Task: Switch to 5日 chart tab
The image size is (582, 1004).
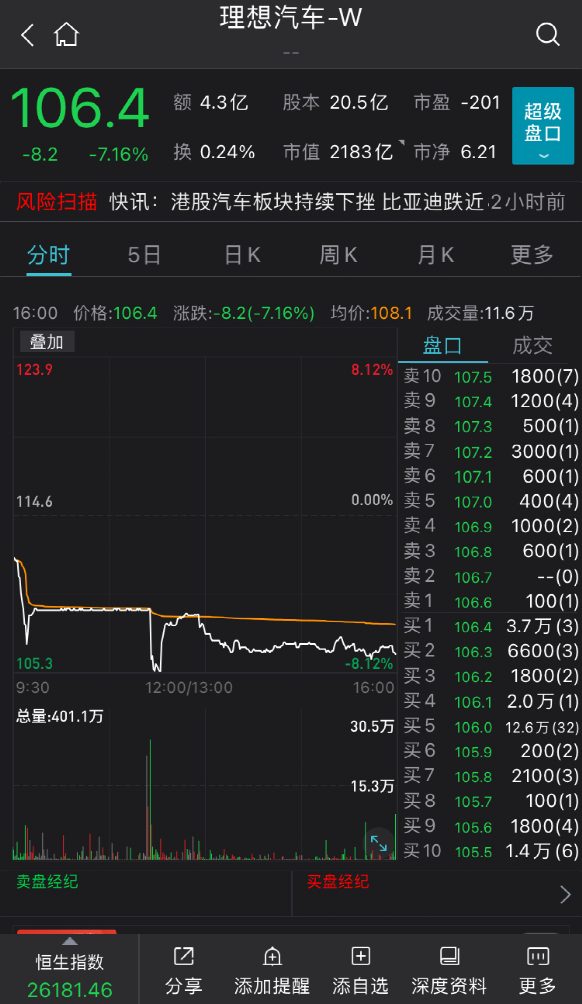Action: click(x=144, y=255)
